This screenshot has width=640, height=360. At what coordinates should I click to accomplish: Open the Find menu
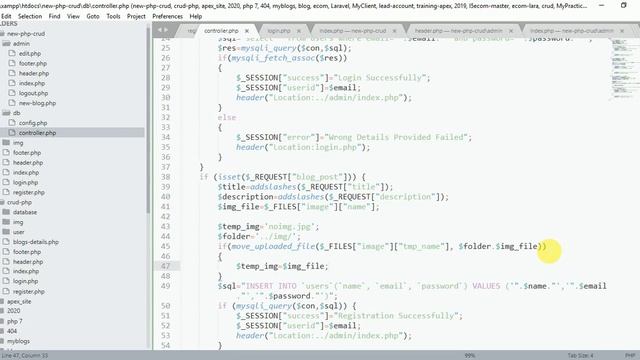click(54, 16)
